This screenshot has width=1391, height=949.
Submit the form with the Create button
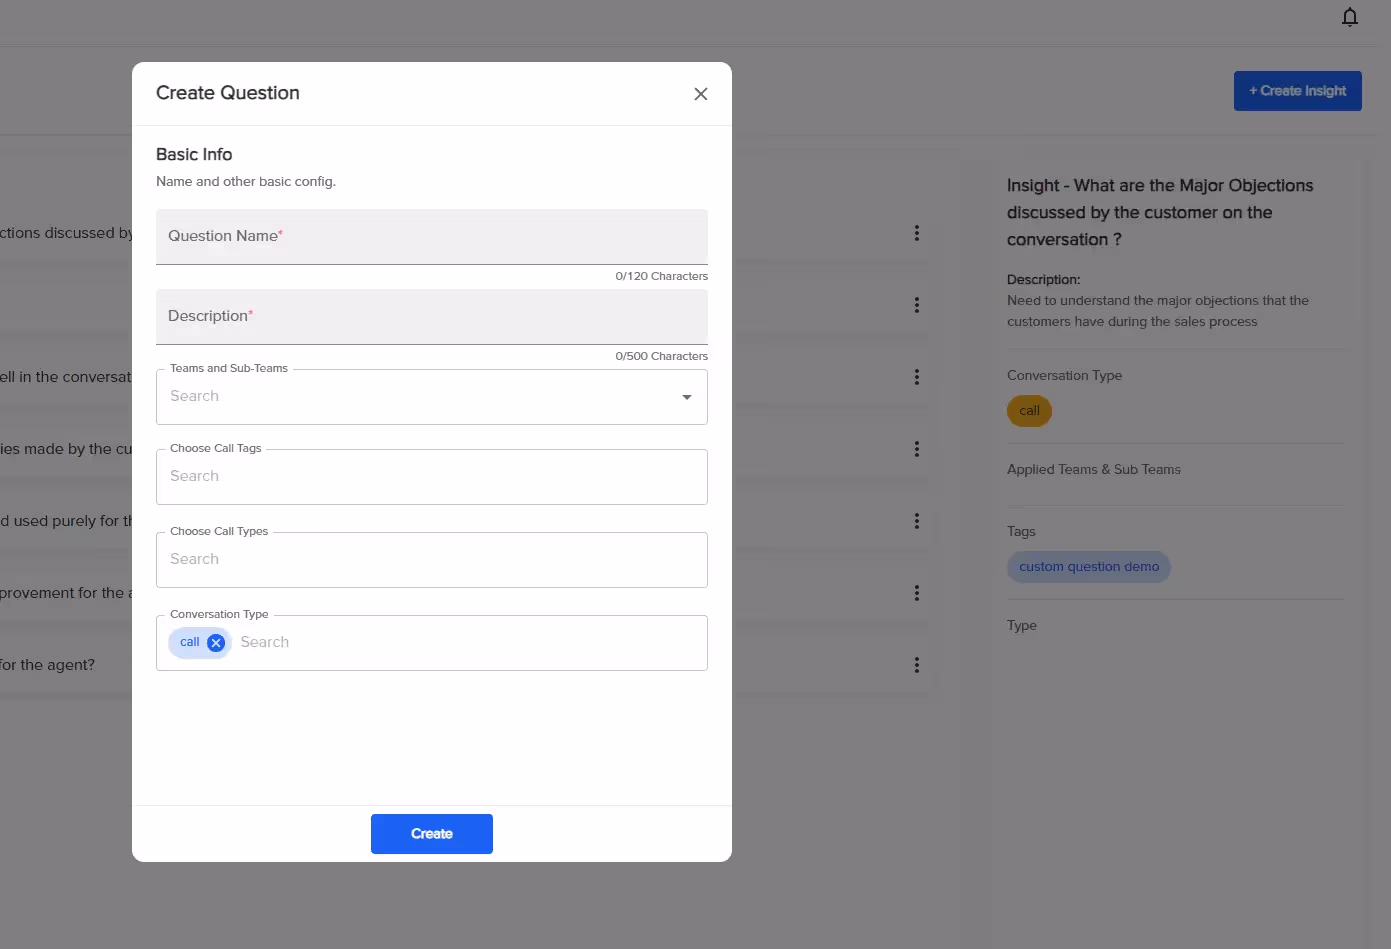click(x=432, y=834)
